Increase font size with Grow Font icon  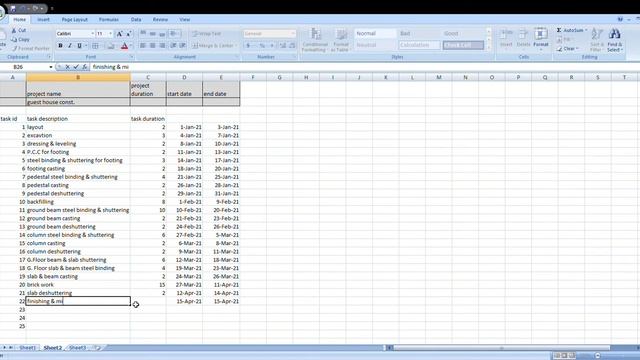click(x=120, y=34)
